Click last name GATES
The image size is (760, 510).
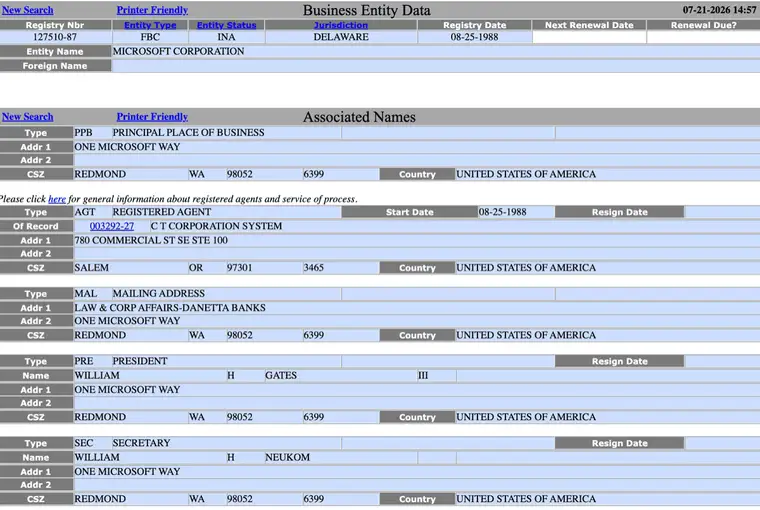281,375
